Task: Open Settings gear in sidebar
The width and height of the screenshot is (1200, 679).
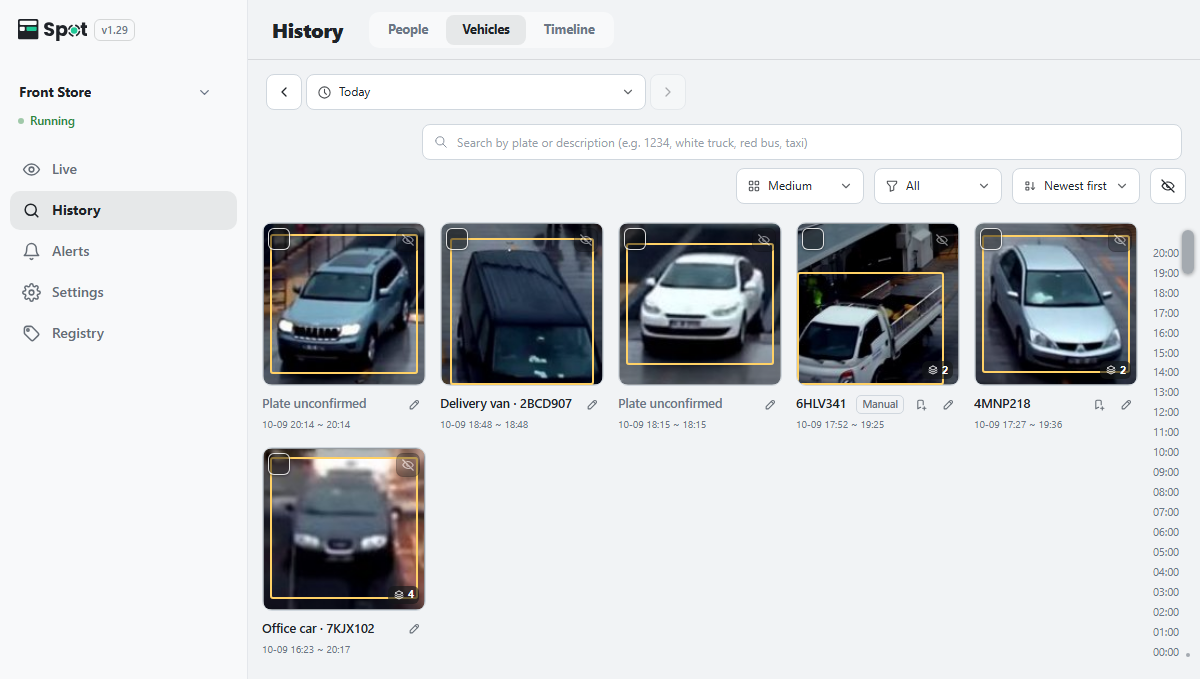Action: pyautogui.click(x=32, y=293)
